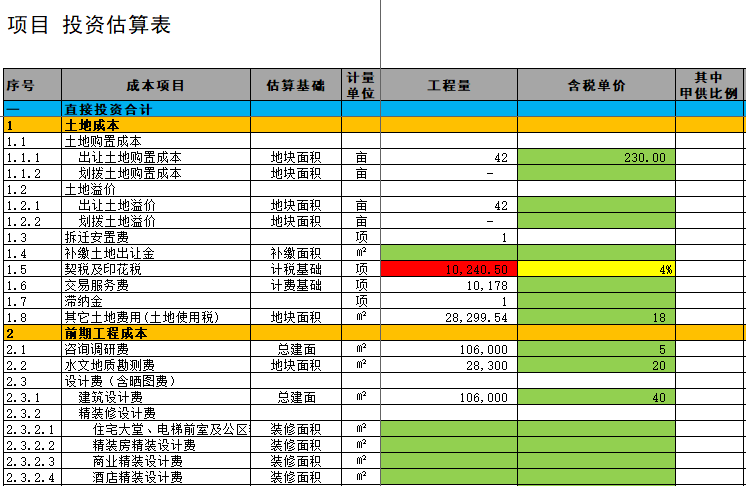Click the 交易服务费 quantity 10,178
The width and height of the screenshot is (746, 486).
tap(448, 285)
